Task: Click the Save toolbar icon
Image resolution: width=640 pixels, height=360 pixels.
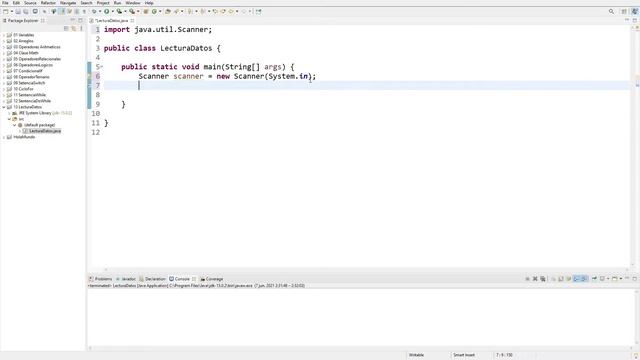Action: tap(18, 11)
